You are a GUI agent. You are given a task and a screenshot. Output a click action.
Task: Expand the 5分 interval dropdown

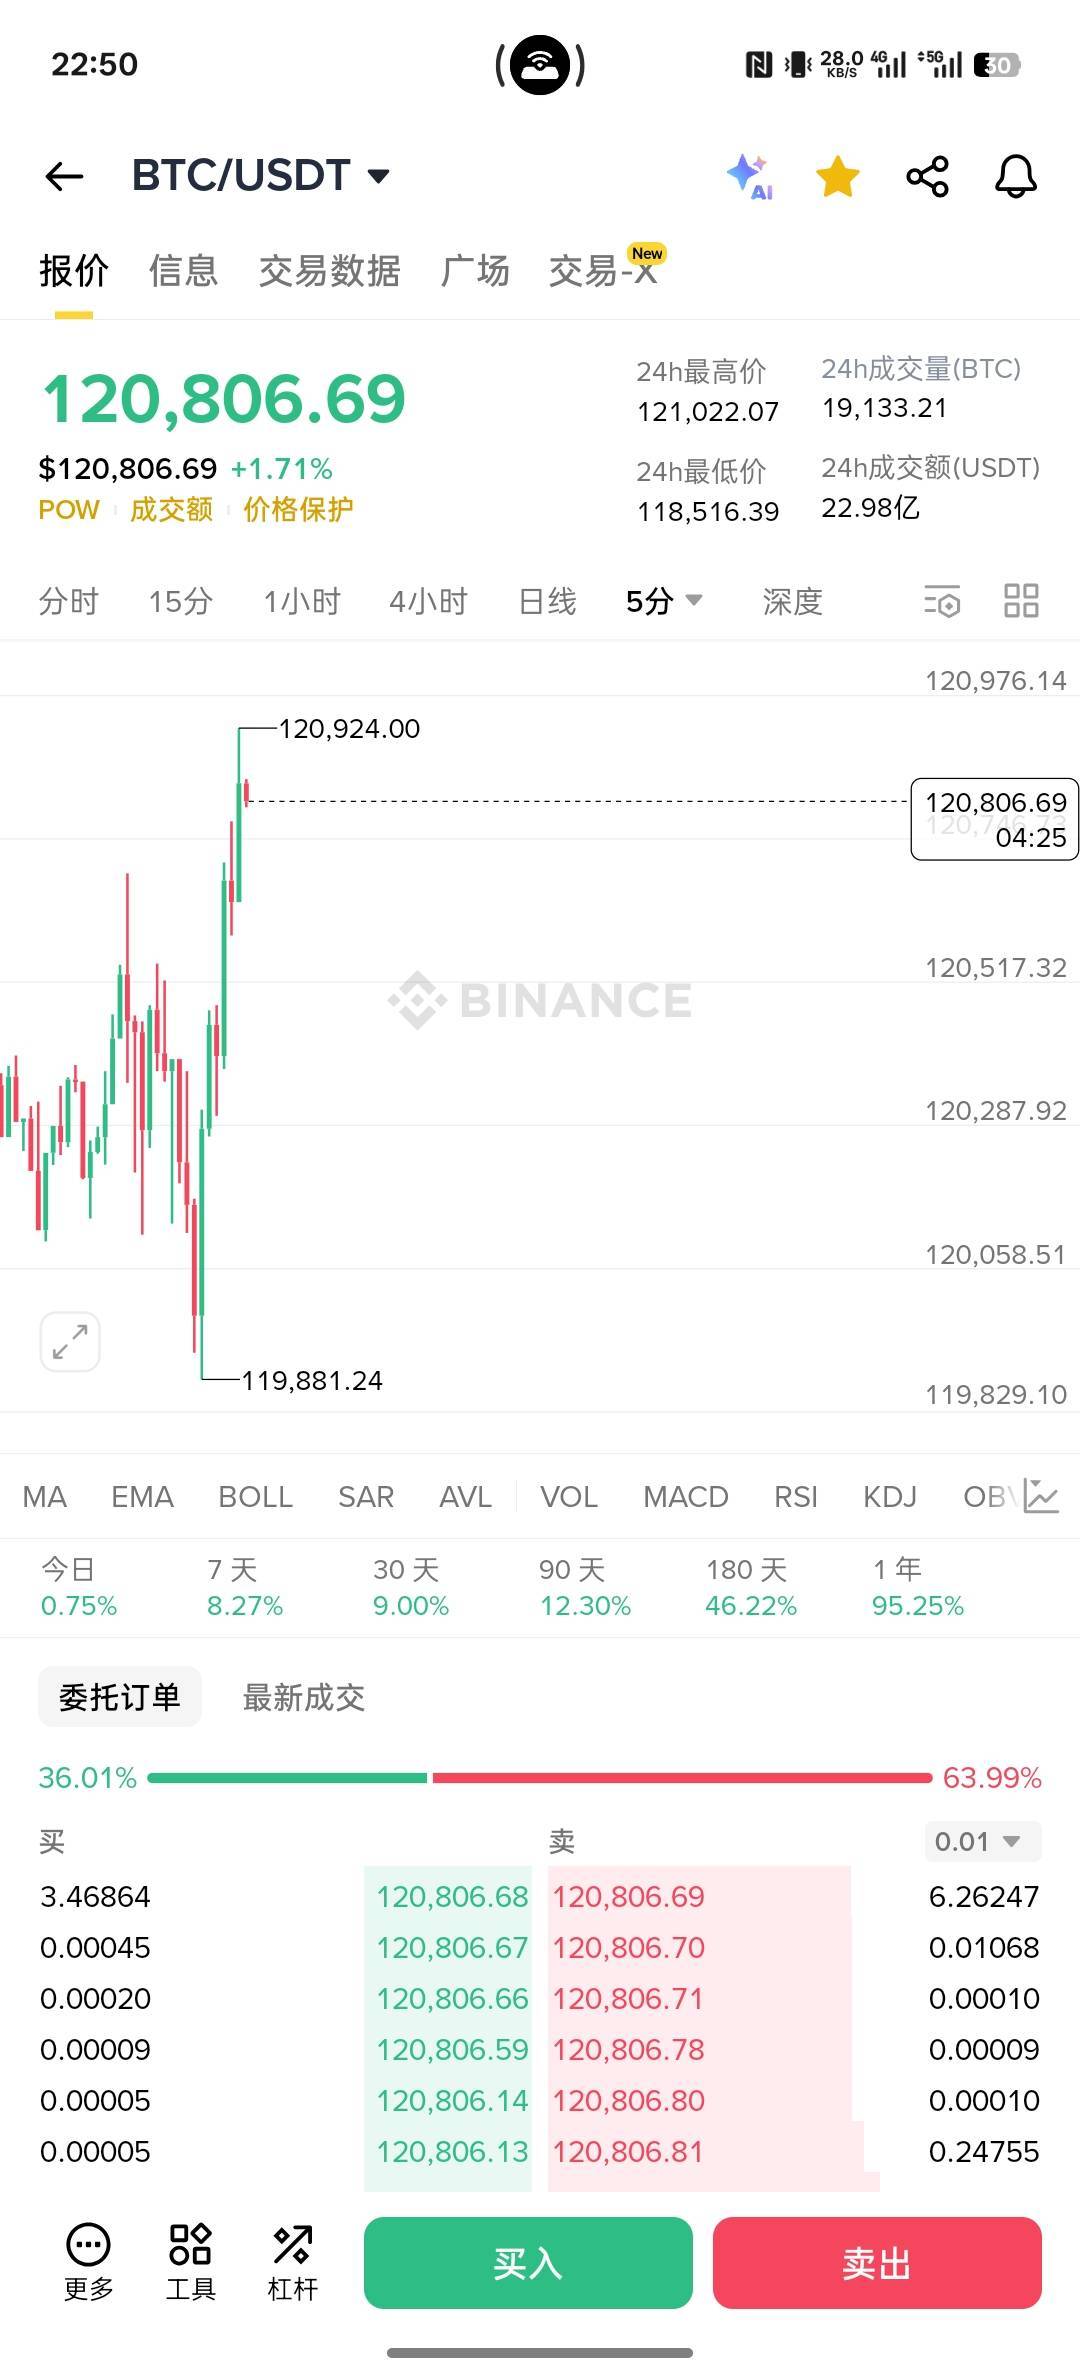pyautogui.click(x=664, y=601)
